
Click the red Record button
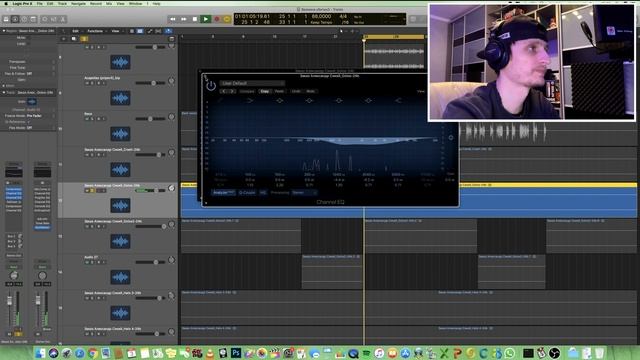click(x=217, y=19)
